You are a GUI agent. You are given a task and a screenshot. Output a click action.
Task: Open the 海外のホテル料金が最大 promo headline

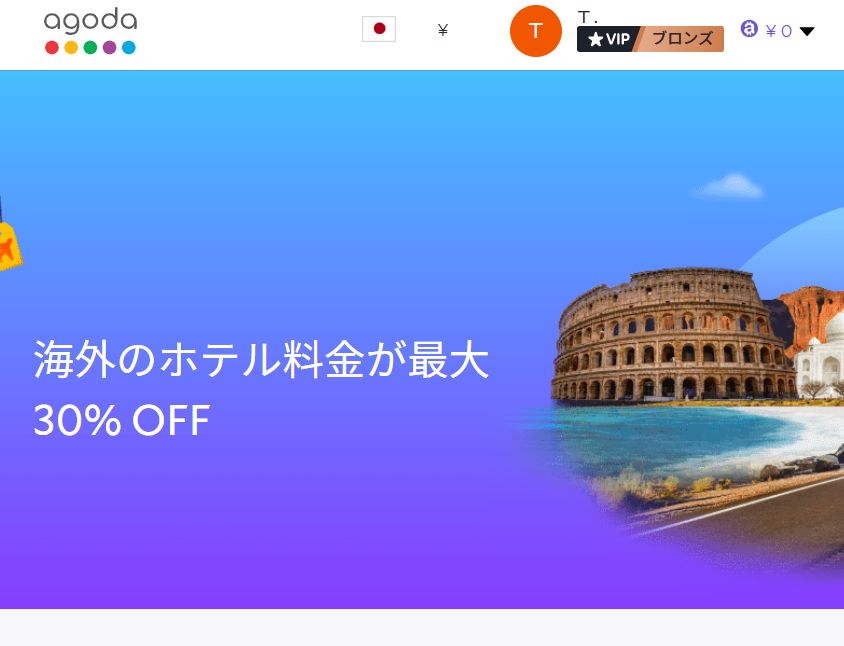tap(262, 359)
